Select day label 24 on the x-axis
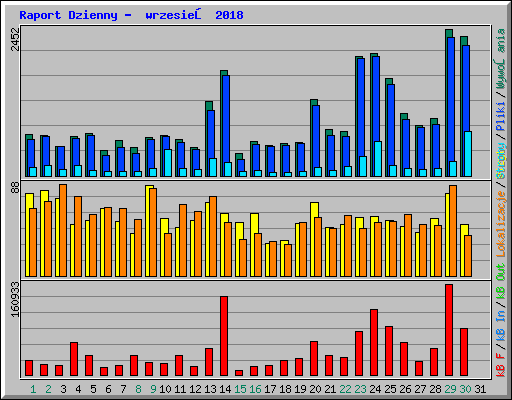 pos(375,389)
